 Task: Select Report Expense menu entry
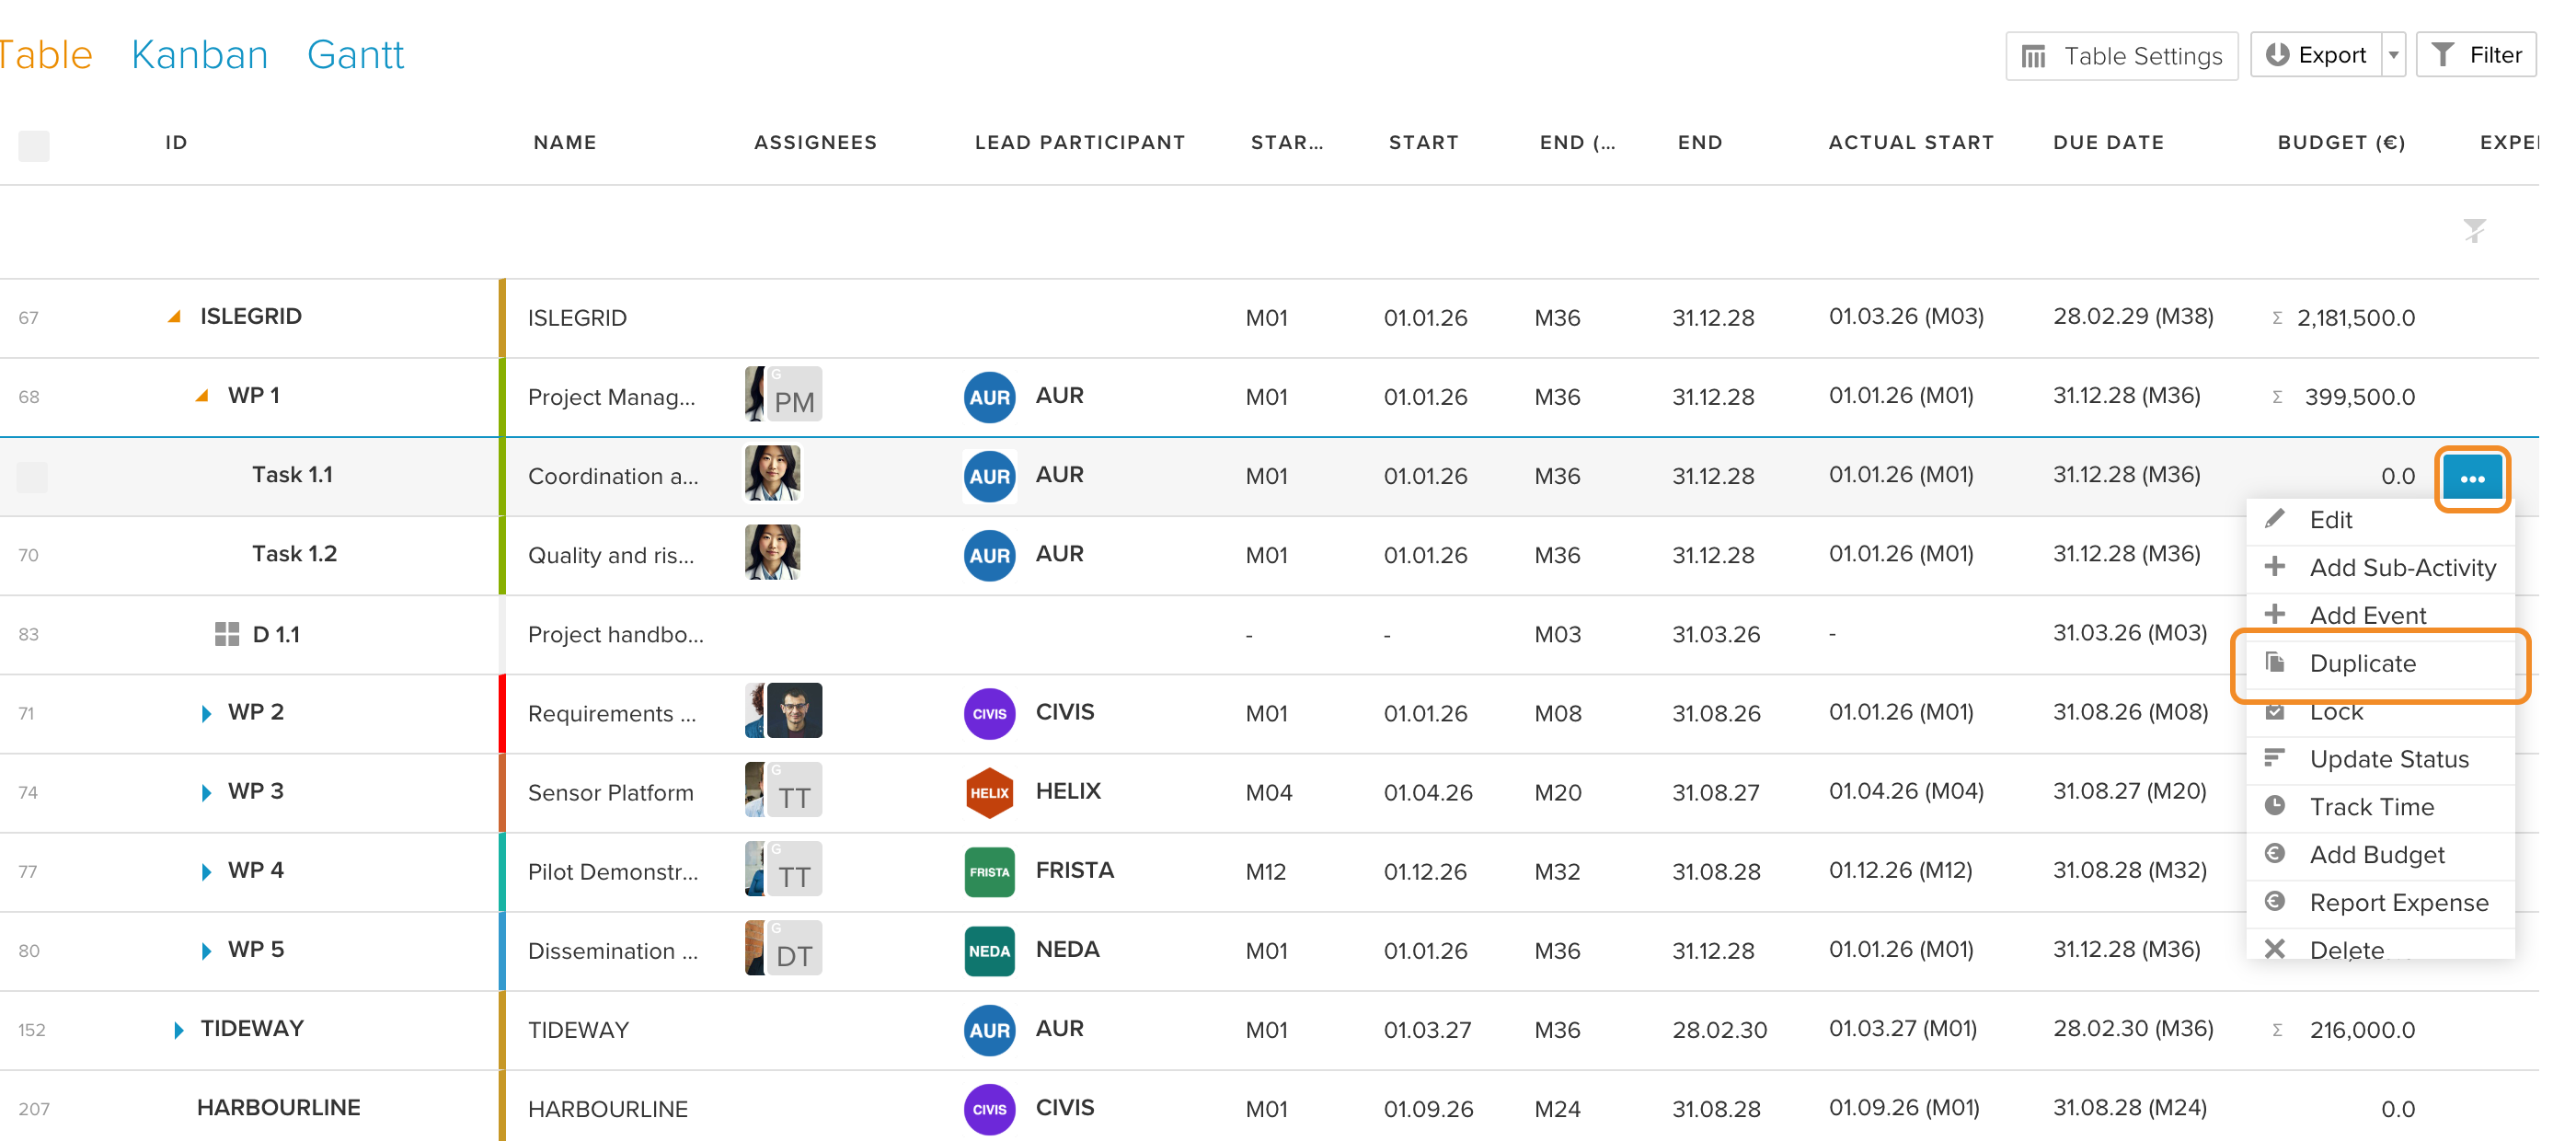coord(2379,903)
